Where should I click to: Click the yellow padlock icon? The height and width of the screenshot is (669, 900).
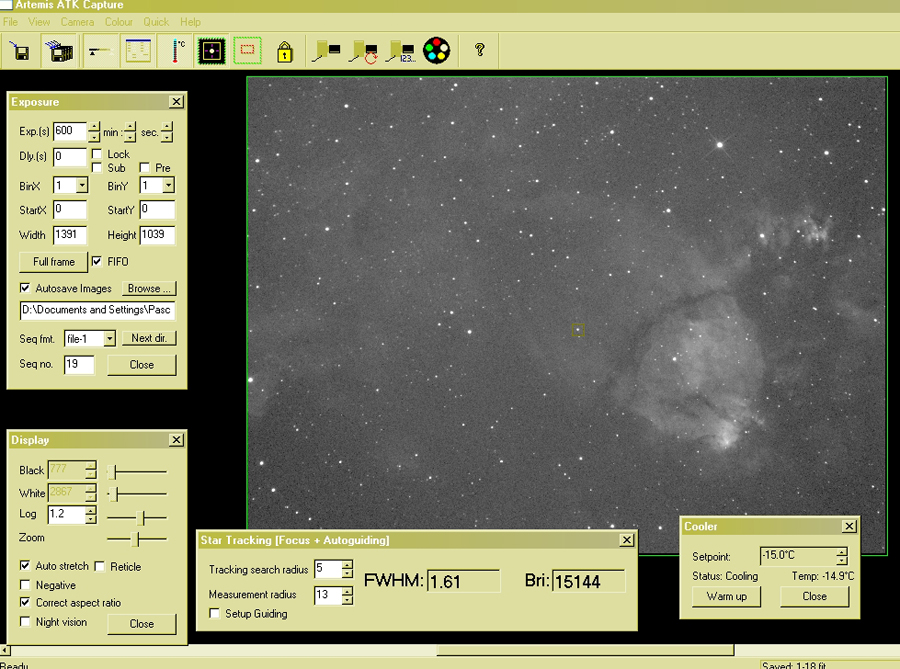[x=285, y=51]
